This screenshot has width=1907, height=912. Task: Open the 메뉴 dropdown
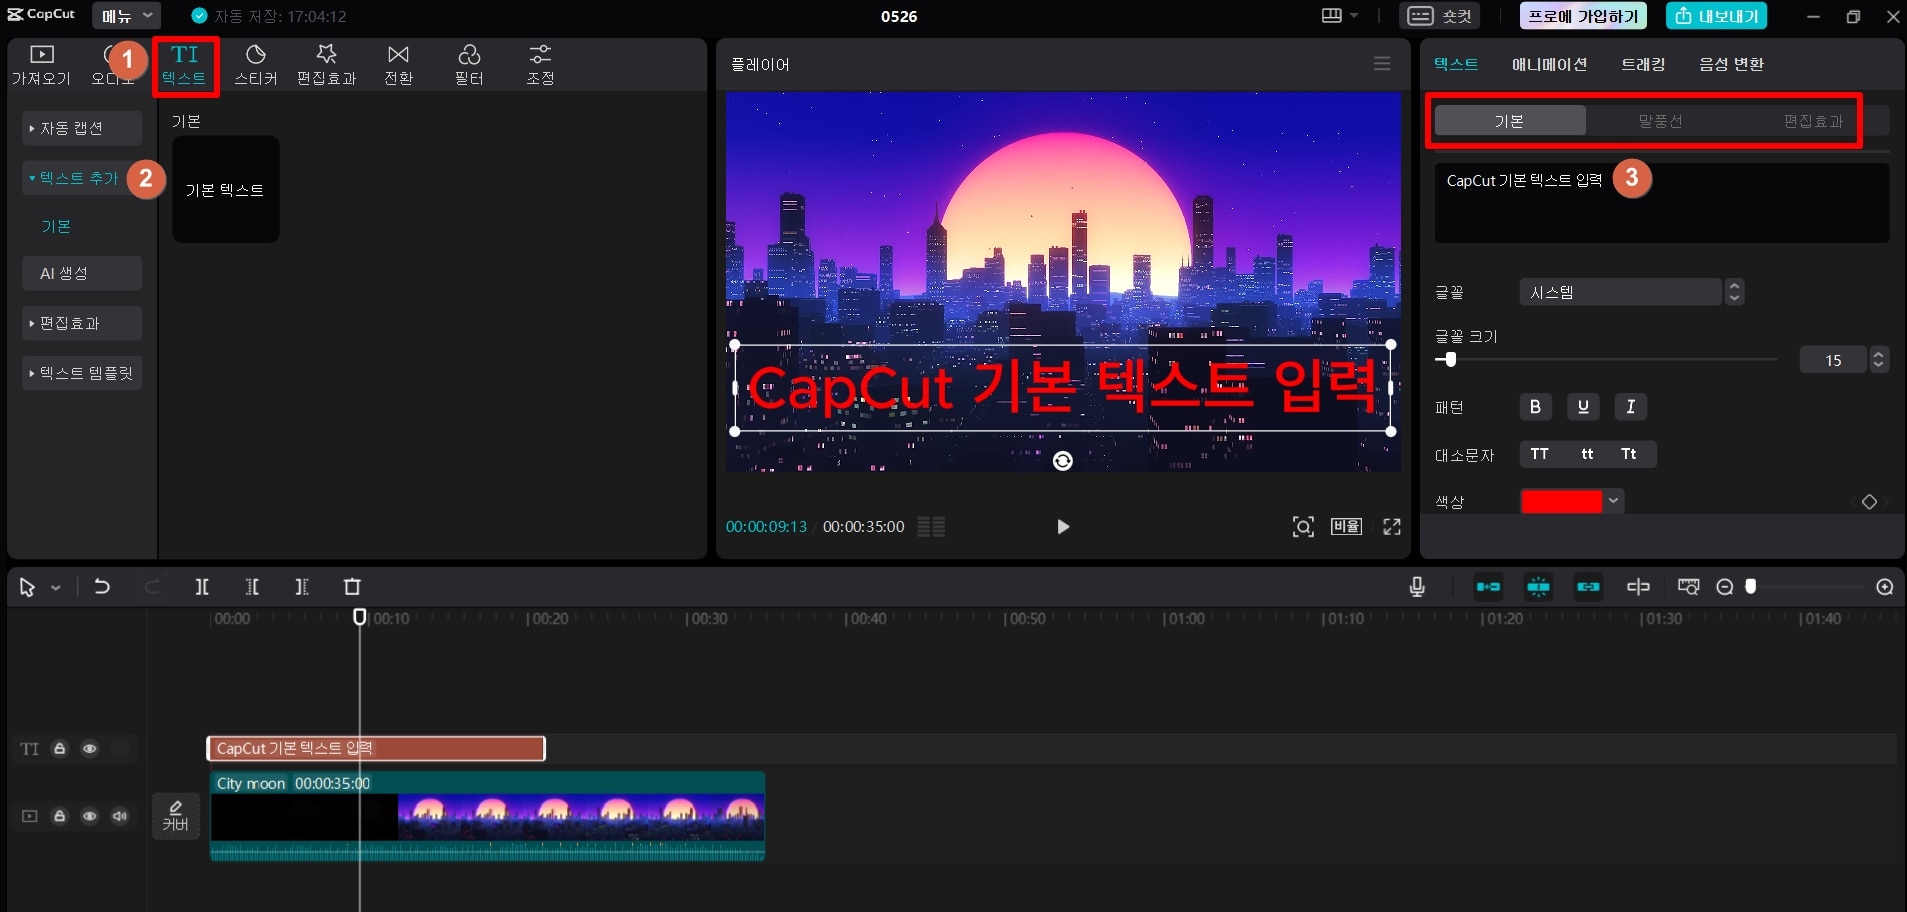126,16
